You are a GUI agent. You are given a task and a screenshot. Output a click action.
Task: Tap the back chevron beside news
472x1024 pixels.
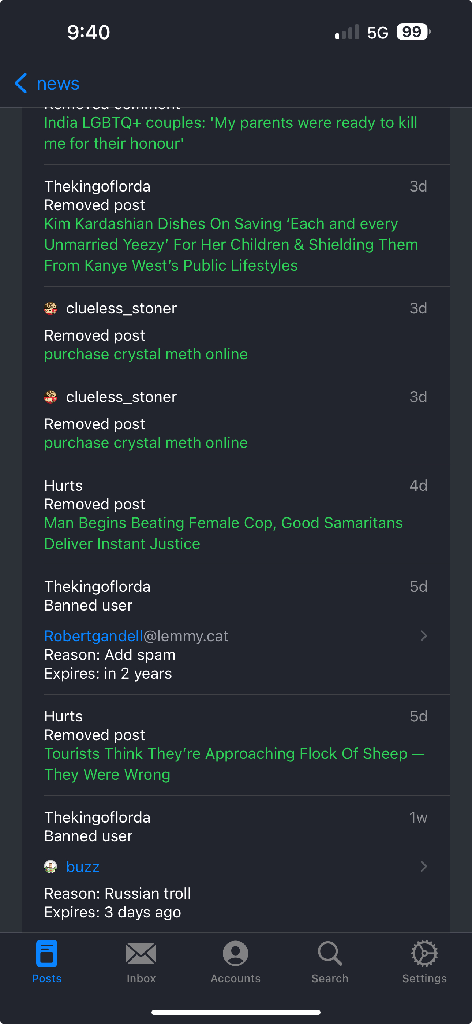(x=21, y=84)
